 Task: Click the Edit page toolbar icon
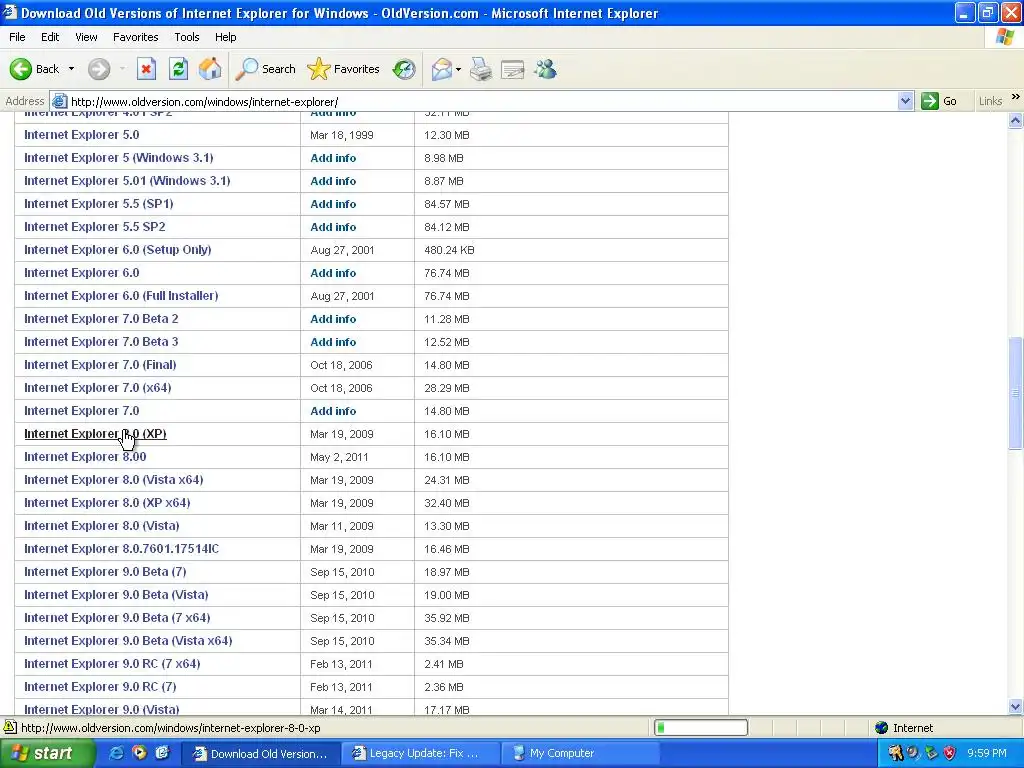coord(513,69)
